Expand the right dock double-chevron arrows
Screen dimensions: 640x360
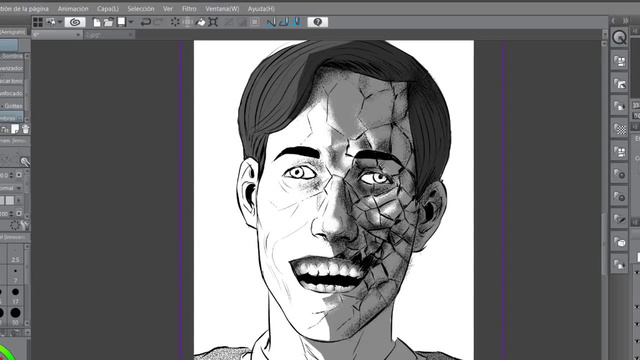(626, 20)
